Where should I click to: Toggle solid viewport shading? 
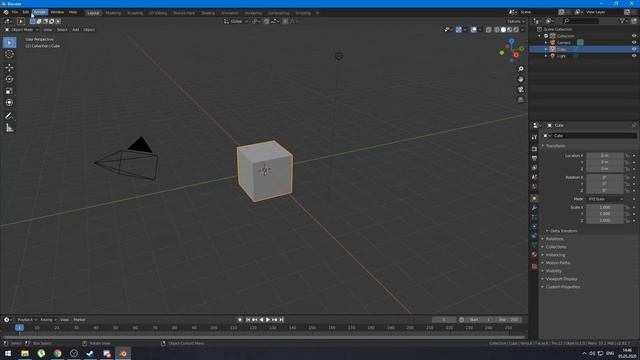503,30
